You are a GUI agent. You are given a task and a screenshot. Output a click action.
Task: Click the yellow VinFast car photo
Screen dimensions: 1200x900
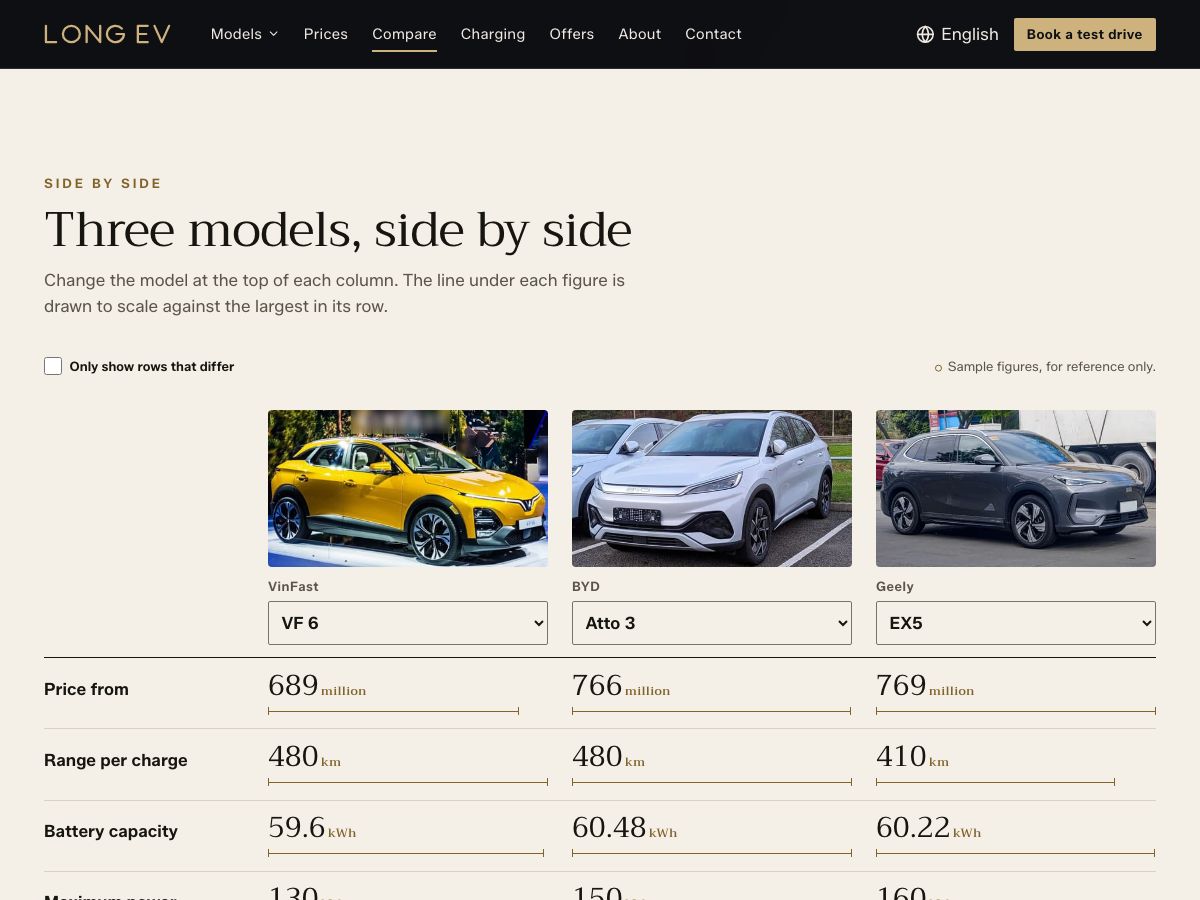coord(408,488)
